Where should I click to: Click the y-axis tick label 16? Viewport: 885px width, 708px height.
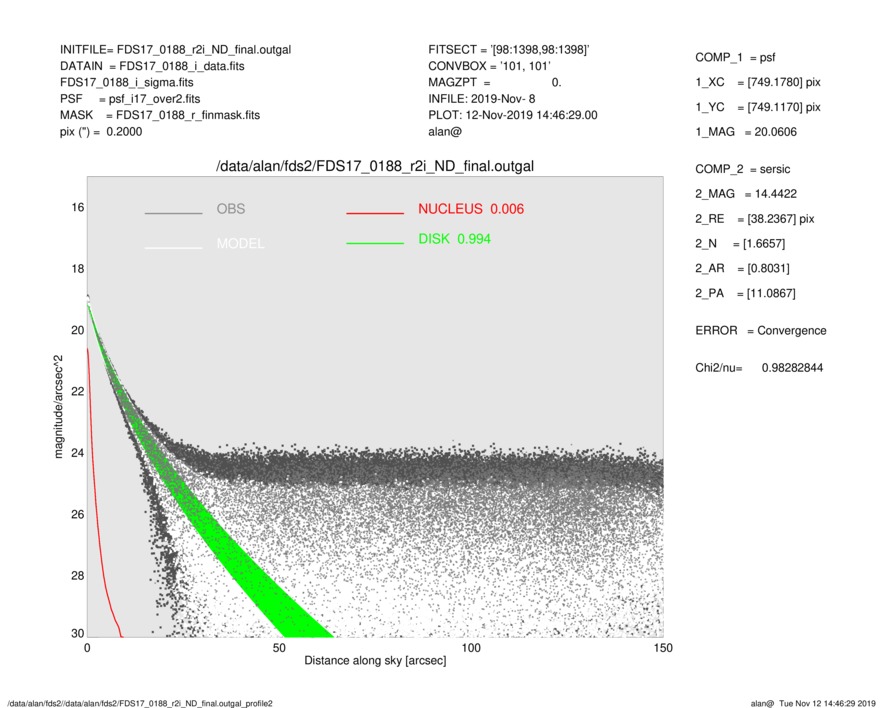tap(77, 207)
